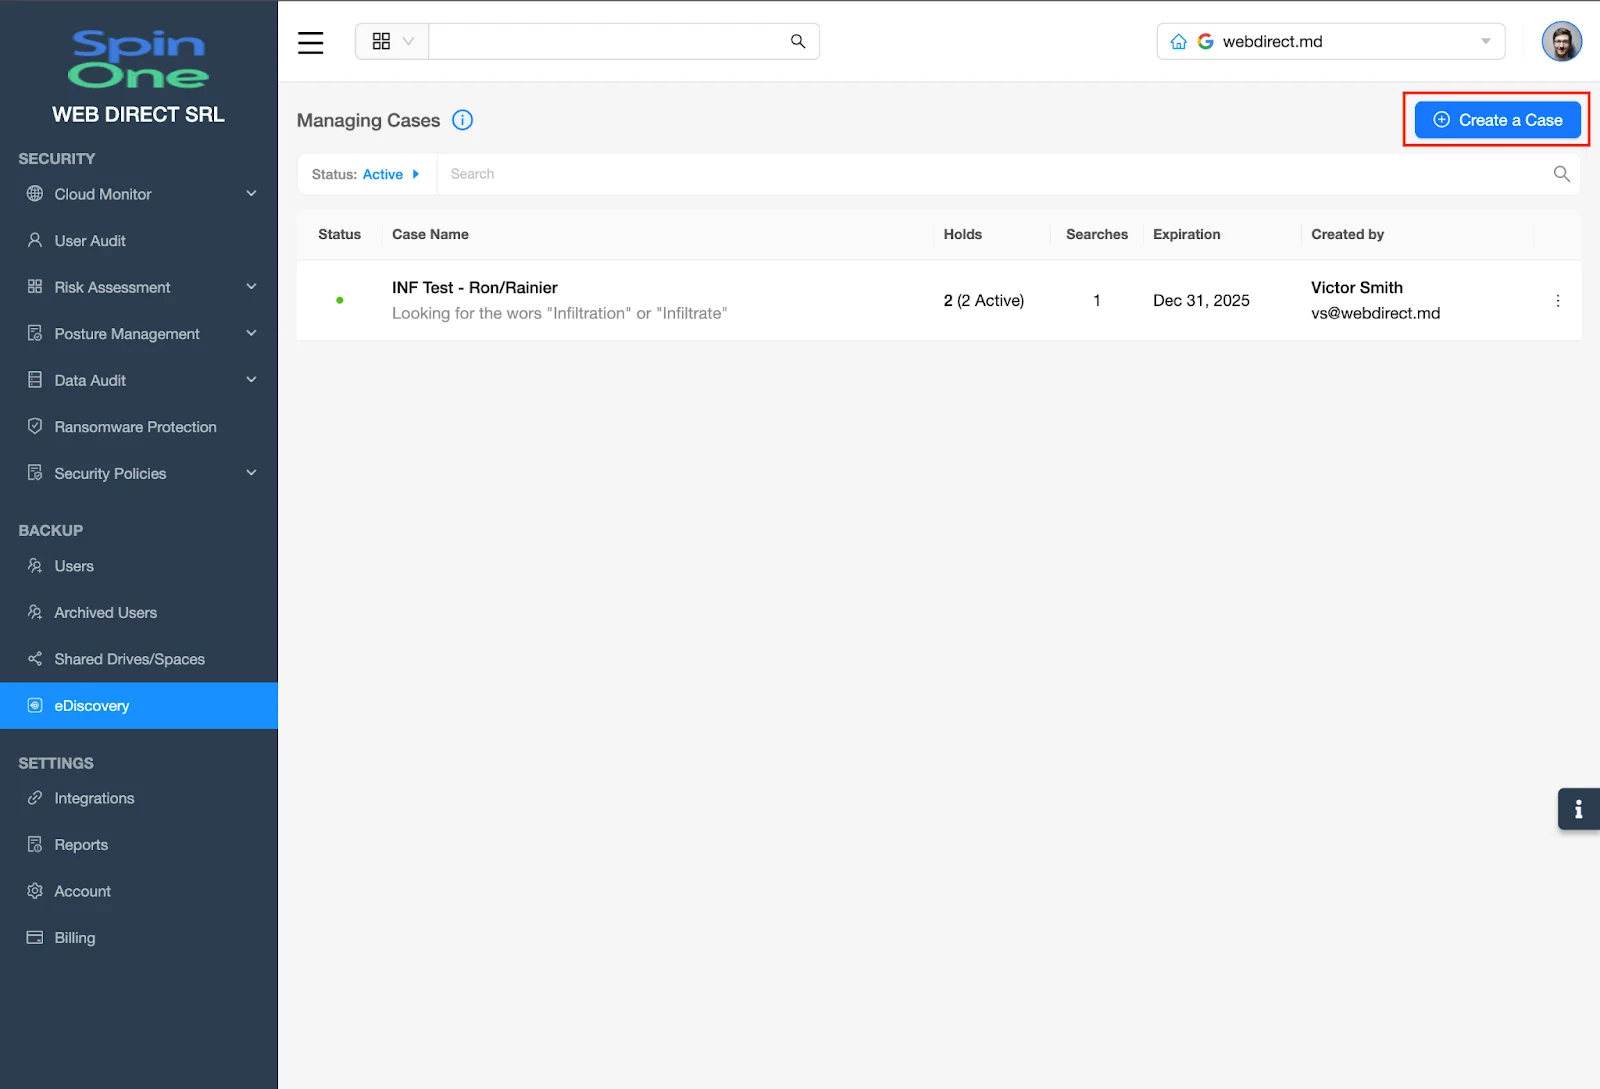This screenshot has height=1089, width=1600.
Task: Change the Active status filter
Action: click(389, 174)
